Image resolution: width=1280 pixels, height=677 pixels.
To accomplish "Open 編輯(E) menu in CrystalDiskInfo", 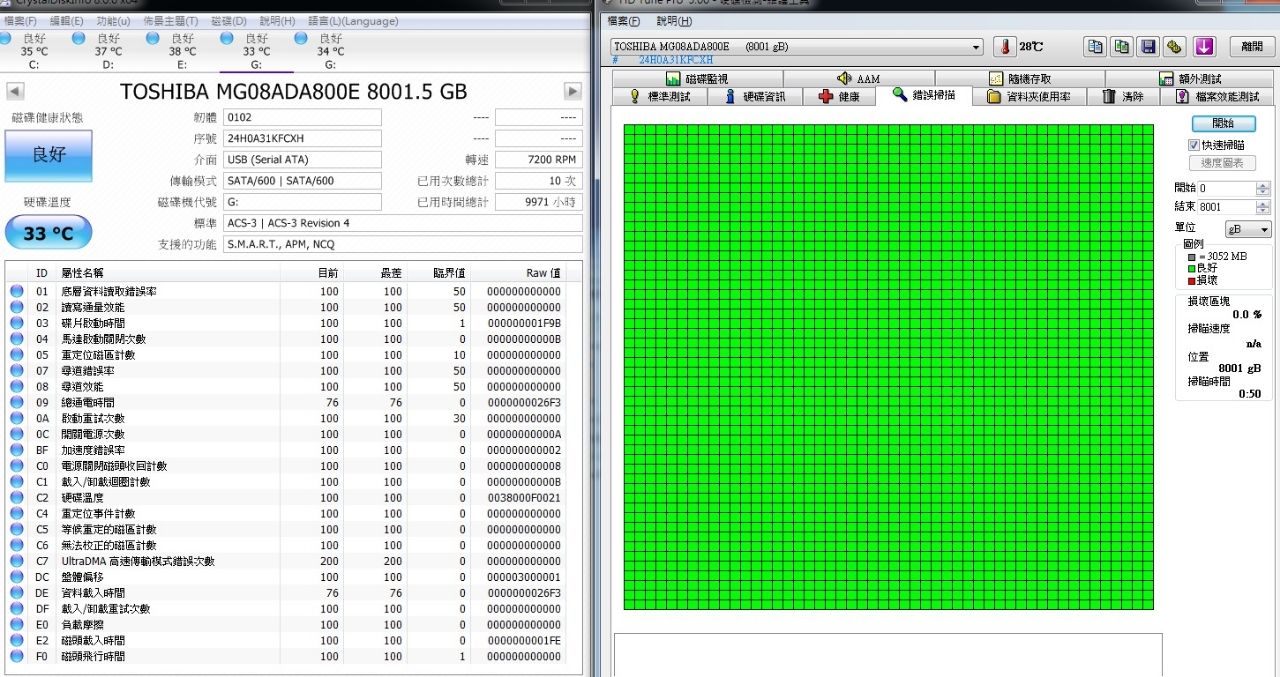I will tap(67, 21).
